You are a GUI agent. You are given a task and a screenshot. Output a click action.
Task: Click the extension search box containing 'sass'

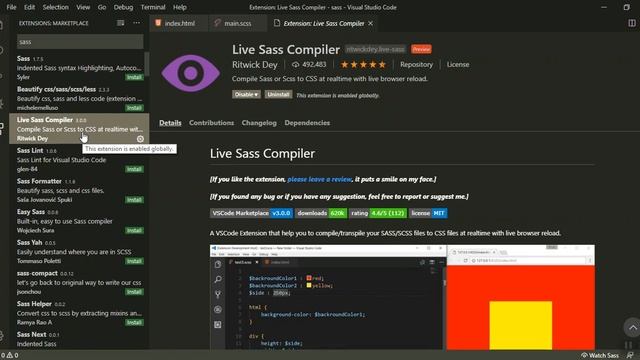pyautogui.click(x=80, y=42)
